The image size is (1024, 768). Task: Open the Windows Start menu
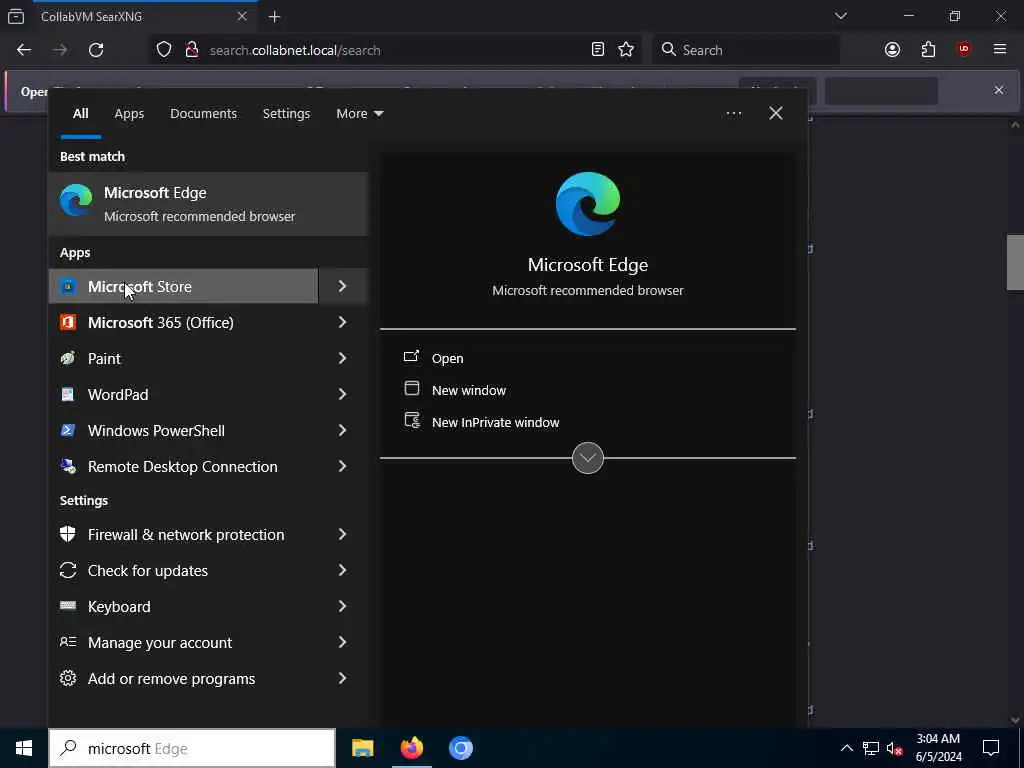[x=24, y=748]
